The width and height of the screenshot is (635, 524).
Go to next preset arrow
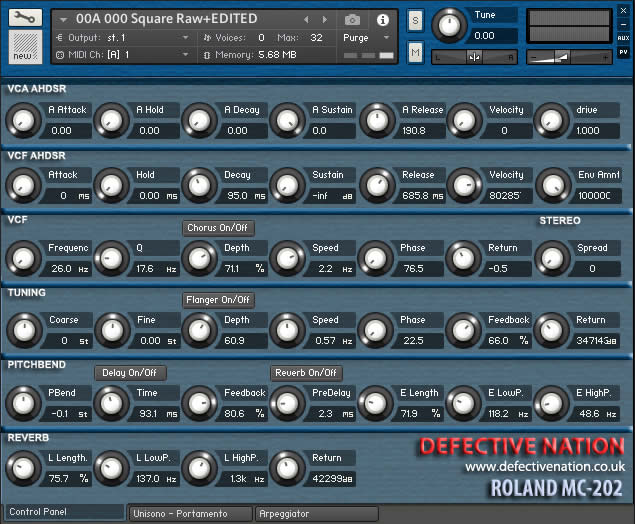[324, 19]
